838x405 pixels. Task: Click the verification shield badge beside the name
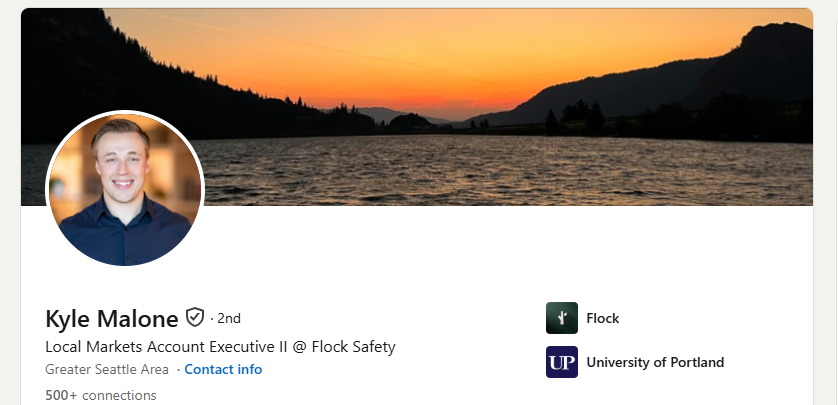[x=195, y=317]
